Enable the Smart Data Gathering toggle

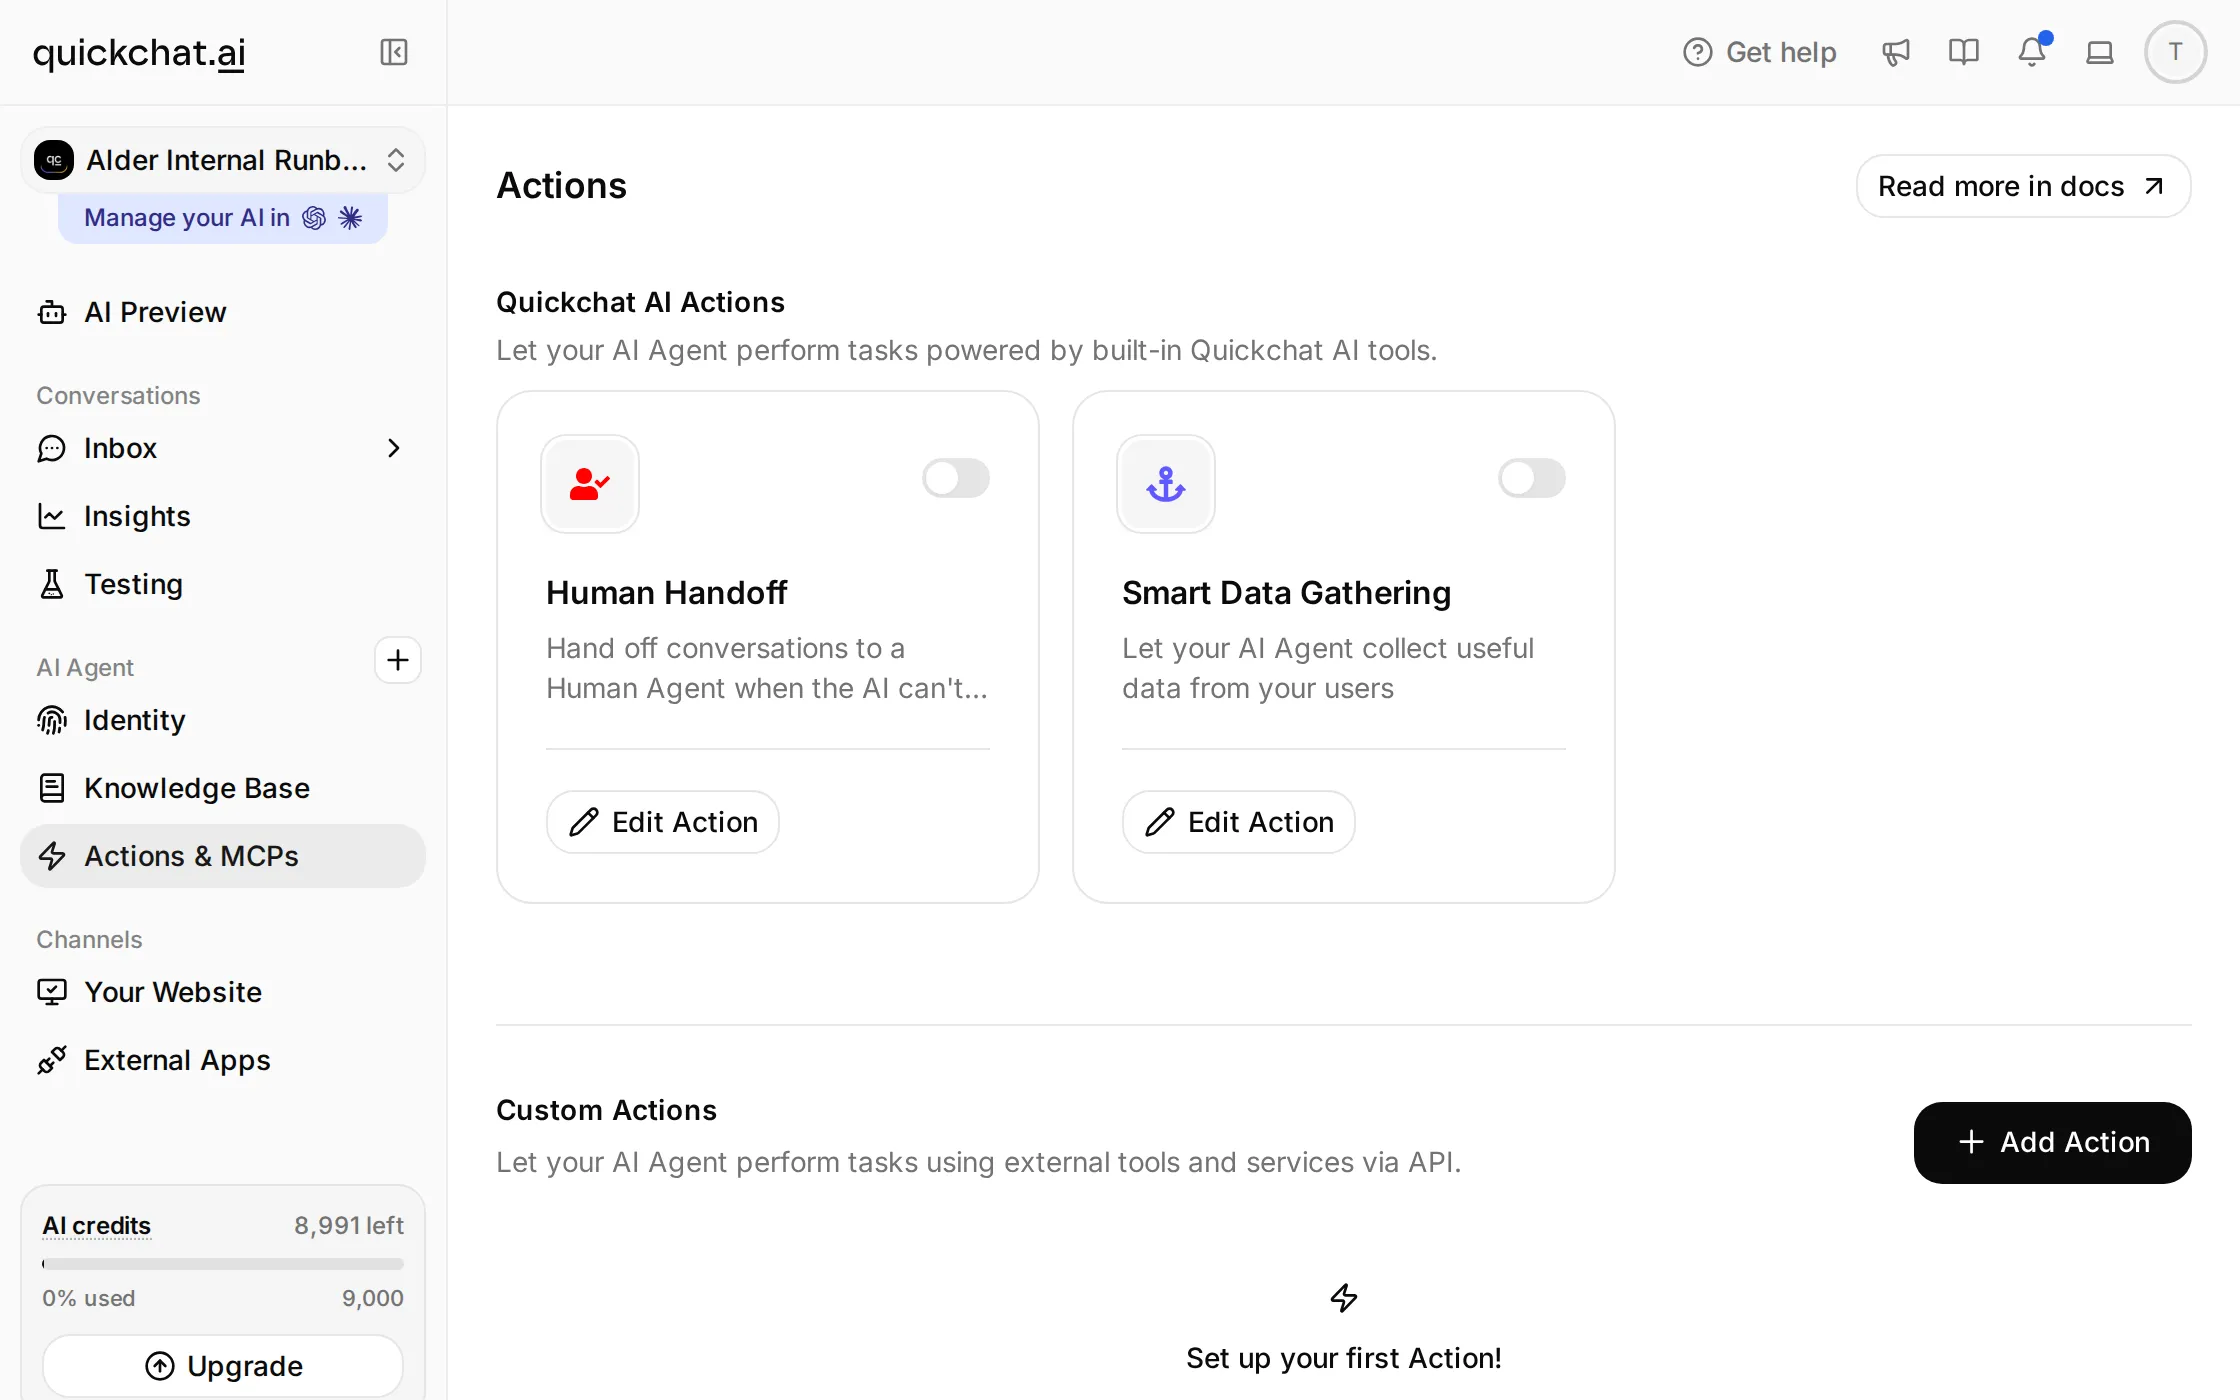(1532, 478)
